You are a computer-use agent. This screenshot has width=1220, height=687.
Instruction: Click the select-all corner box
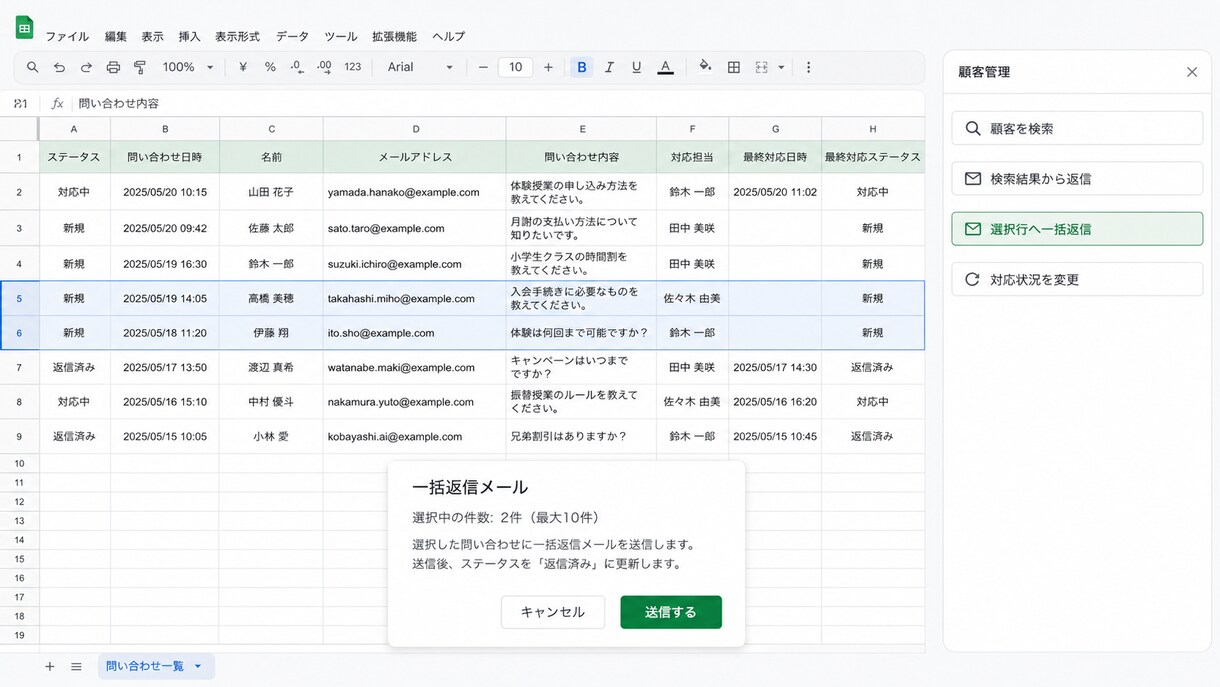[x=19, y=129]
